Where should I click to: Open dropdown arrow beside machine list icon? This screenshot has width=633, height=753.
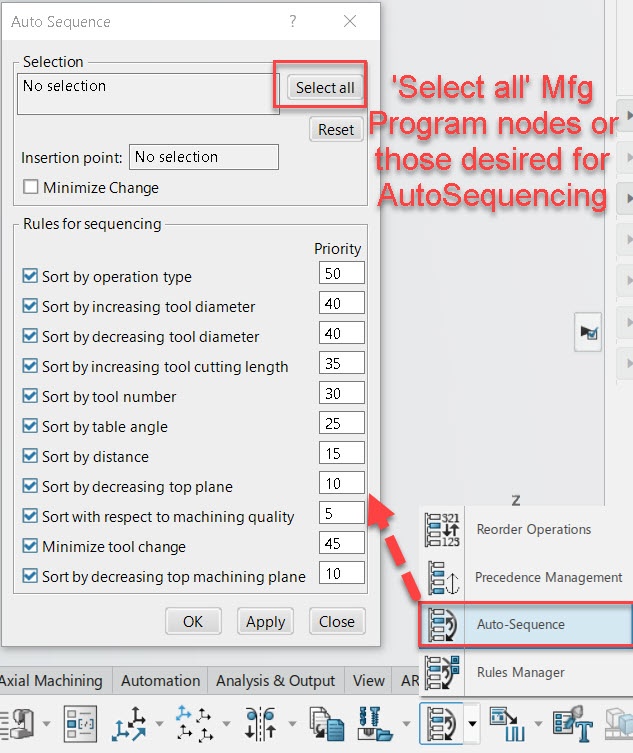point(47,723)
